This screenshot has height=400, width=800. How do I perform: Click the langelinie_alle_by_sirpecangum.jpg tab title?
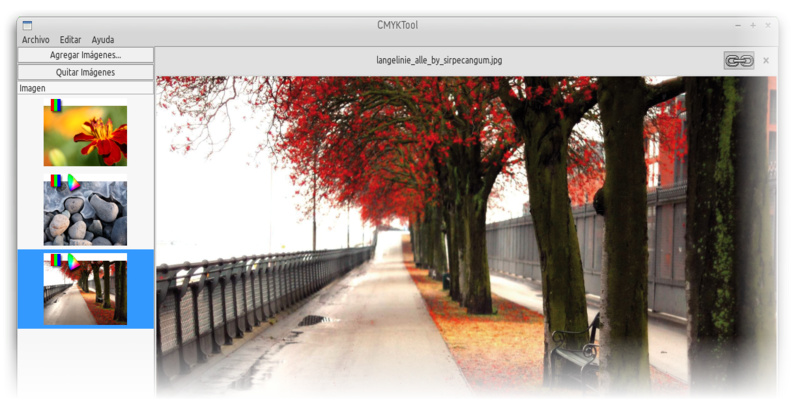(x=439, y=61)
